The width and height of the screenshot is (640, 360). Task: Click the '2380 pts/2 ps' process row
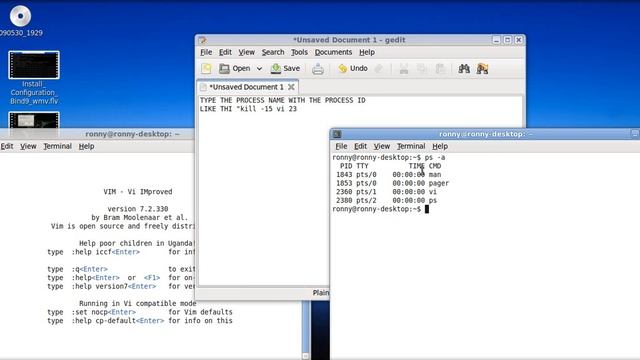coord(387,200)
